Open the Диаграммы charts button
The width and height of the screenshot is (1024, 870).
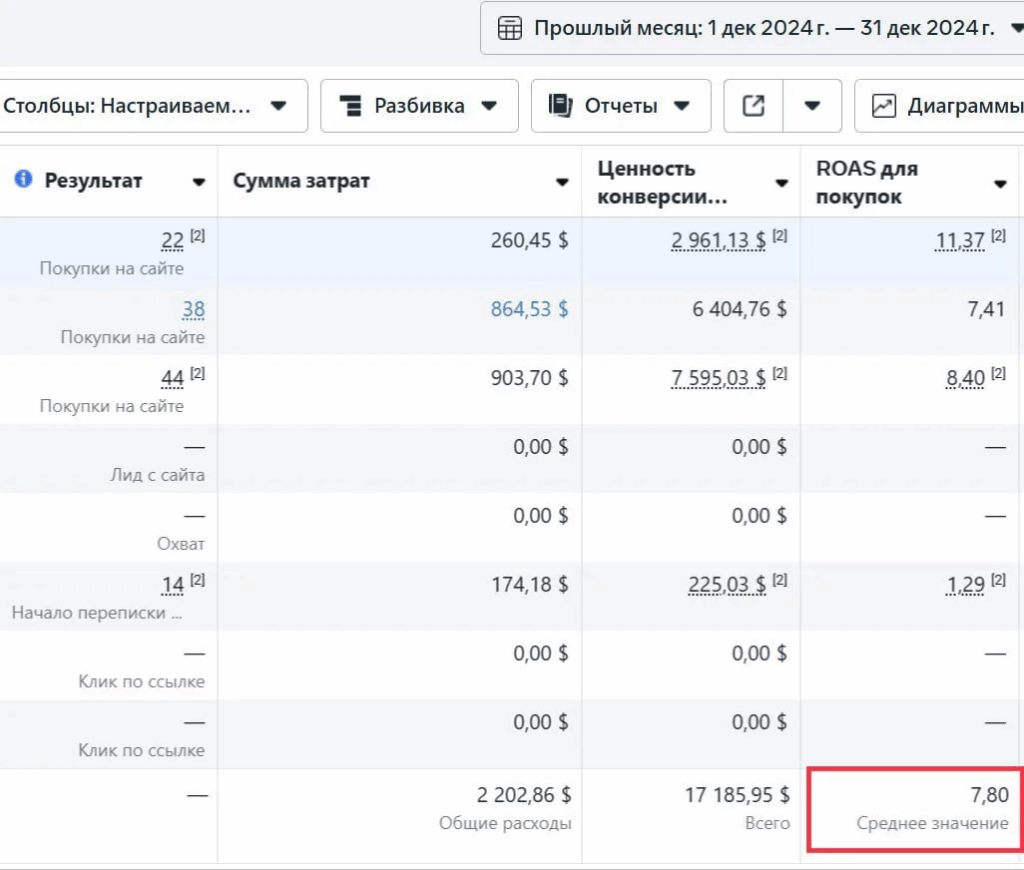(939, 106)
